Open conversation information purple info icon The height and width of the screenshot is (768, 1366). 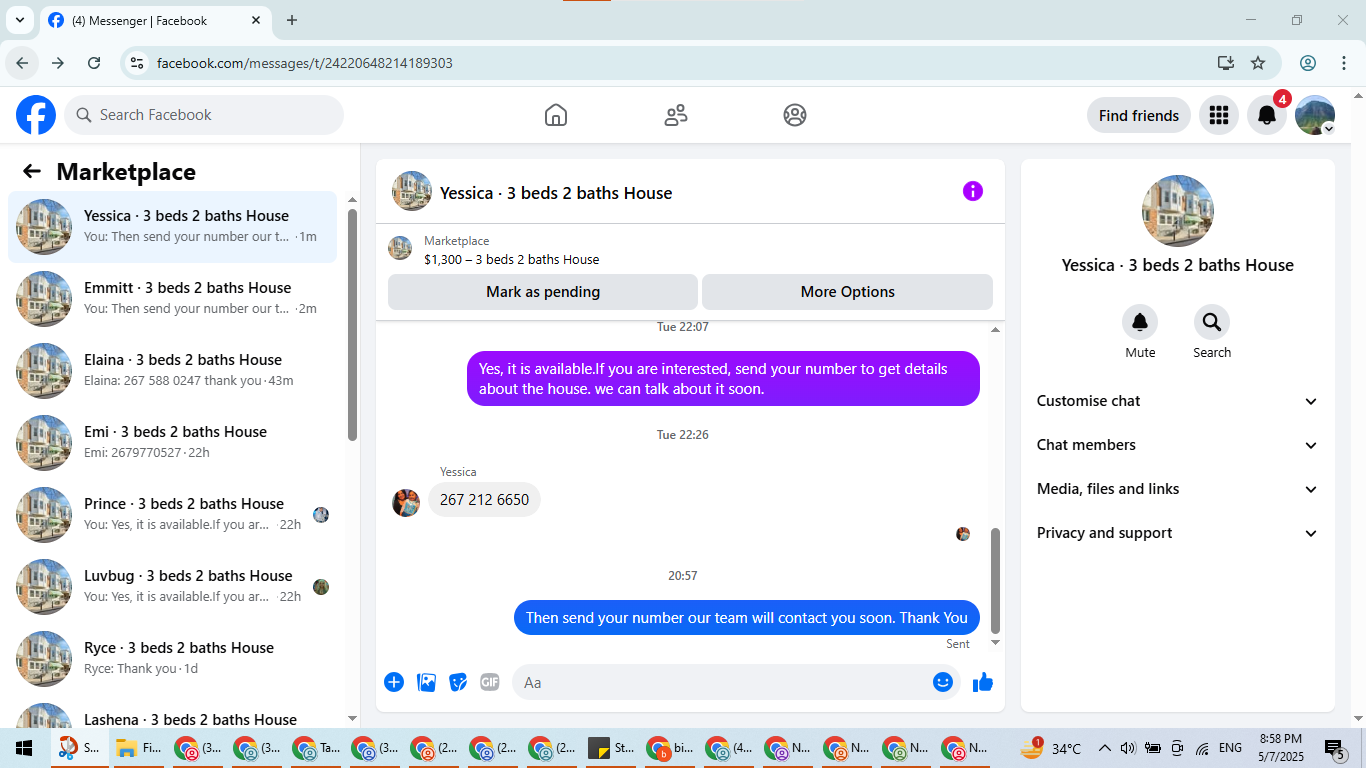(973, 191)
